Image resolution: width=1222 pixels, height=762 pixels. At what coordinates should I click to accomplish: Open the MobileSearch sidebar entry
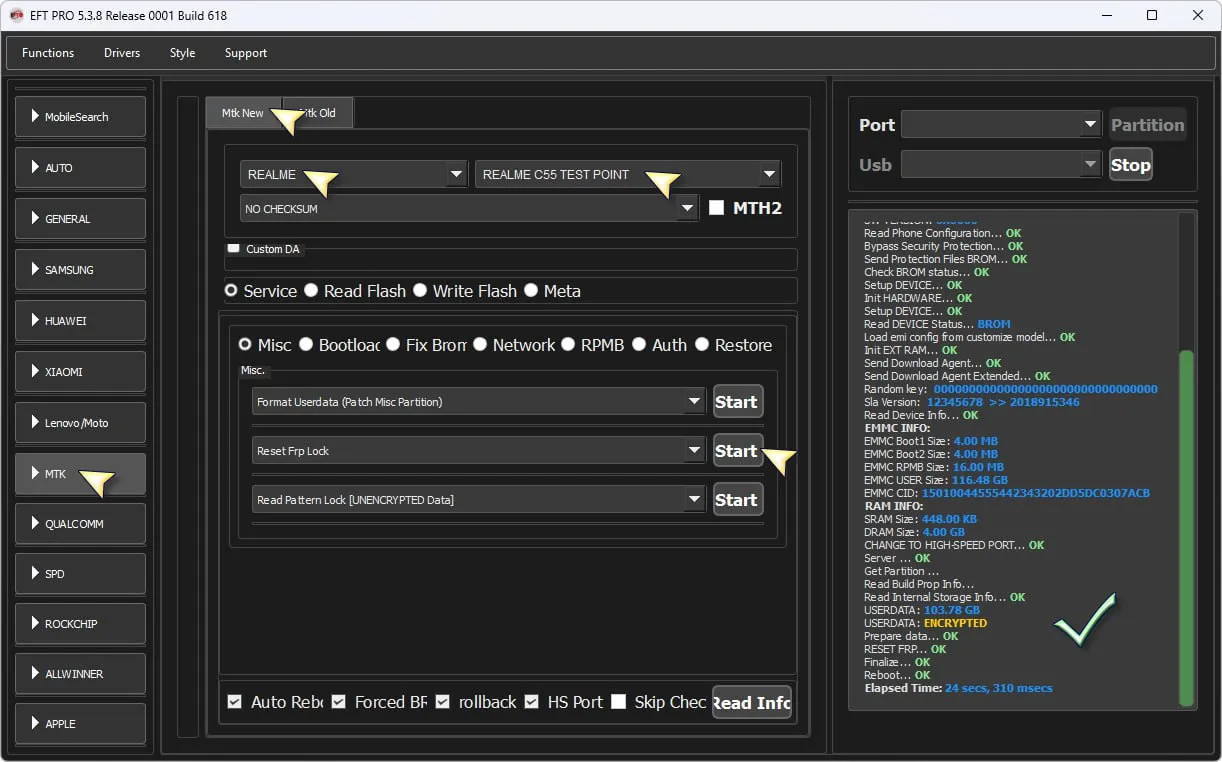80,117
